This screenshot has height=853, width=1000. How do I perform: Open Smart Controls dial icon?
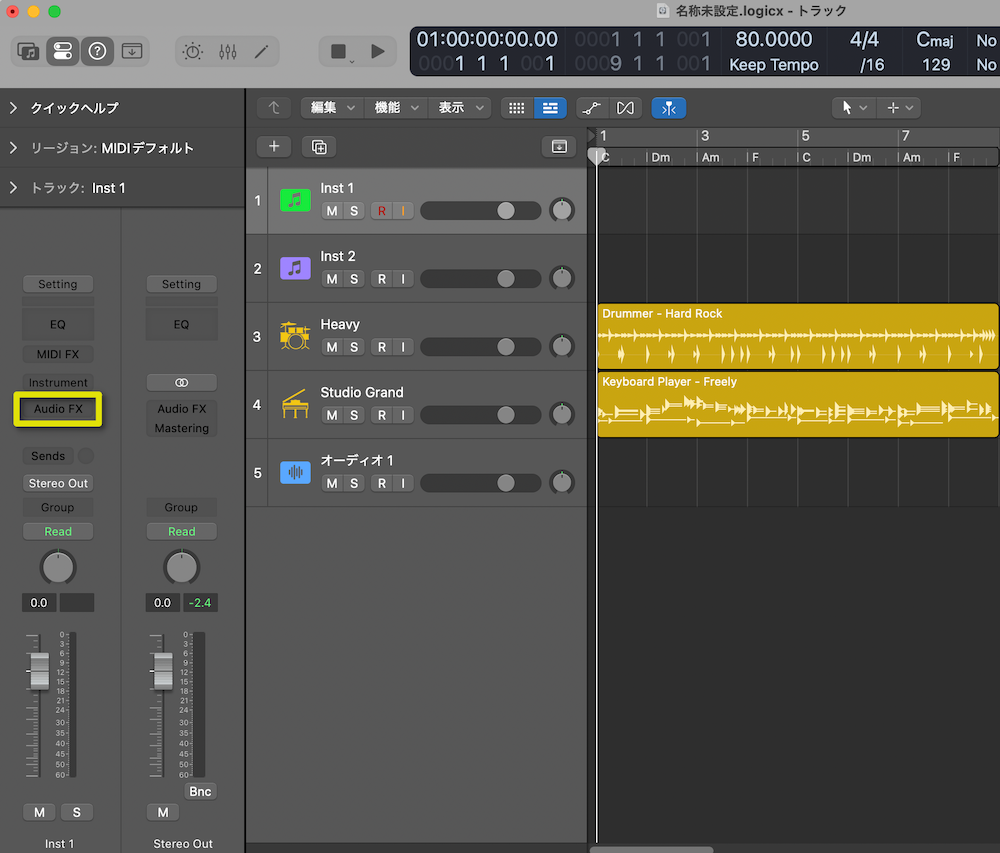(193, 52)
